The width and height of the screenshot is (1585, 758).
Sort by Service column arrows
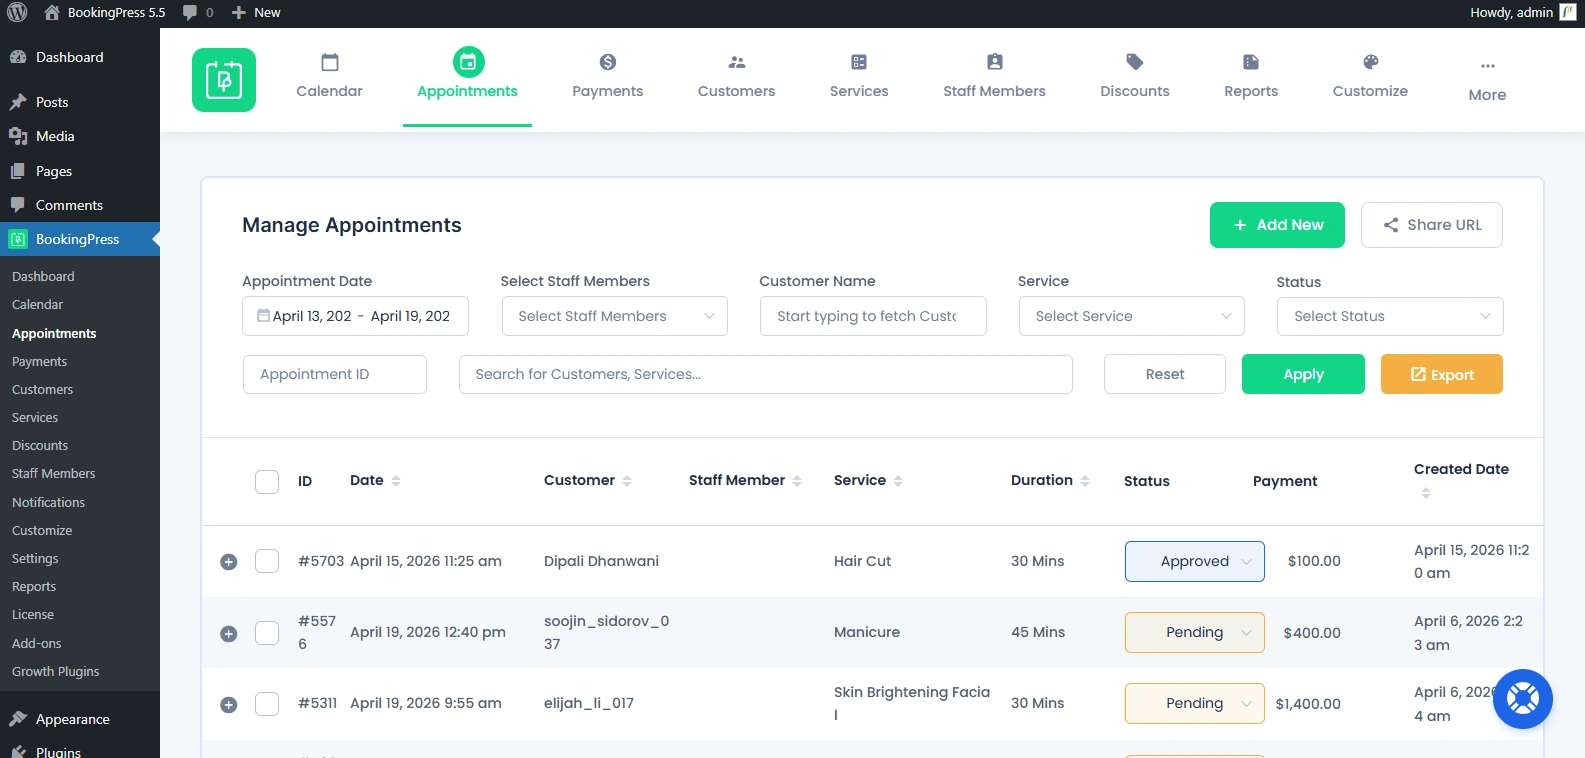tap(898, 481)
